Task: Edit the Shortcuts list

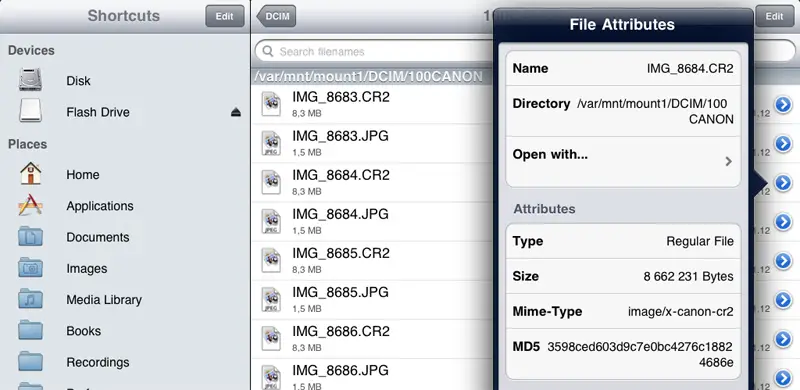Action: point(224,16)
